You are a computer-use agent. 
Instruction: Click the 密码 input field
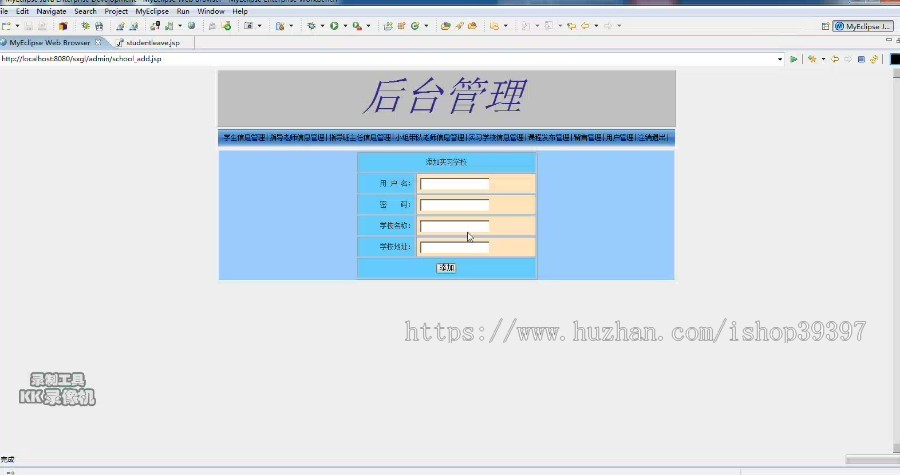coord(454,205)
